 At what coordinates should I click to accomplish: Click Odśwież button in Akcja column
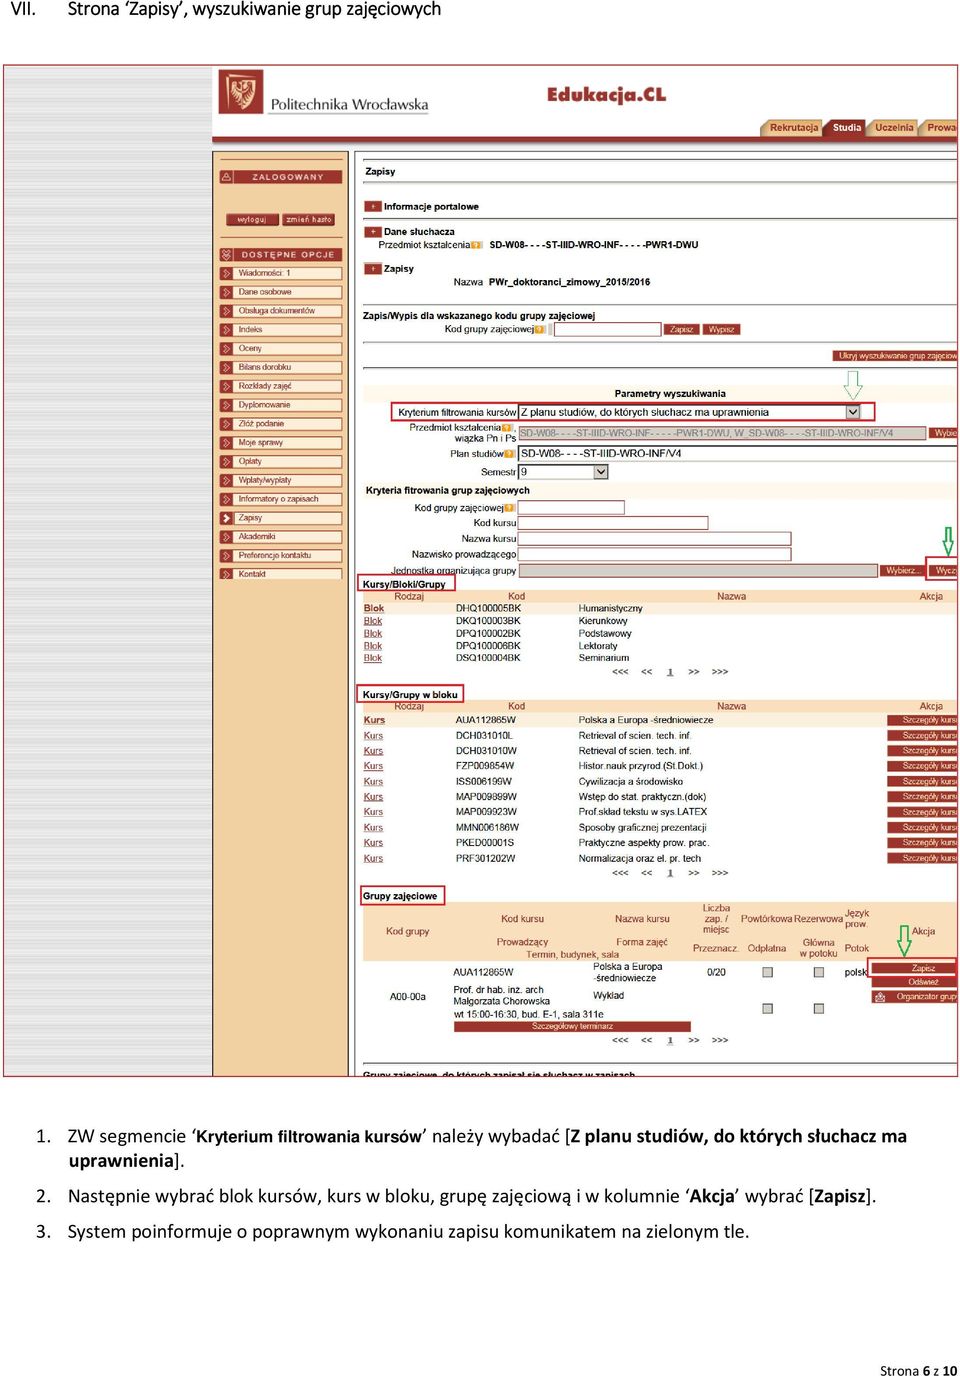click(x=915, y=982)
